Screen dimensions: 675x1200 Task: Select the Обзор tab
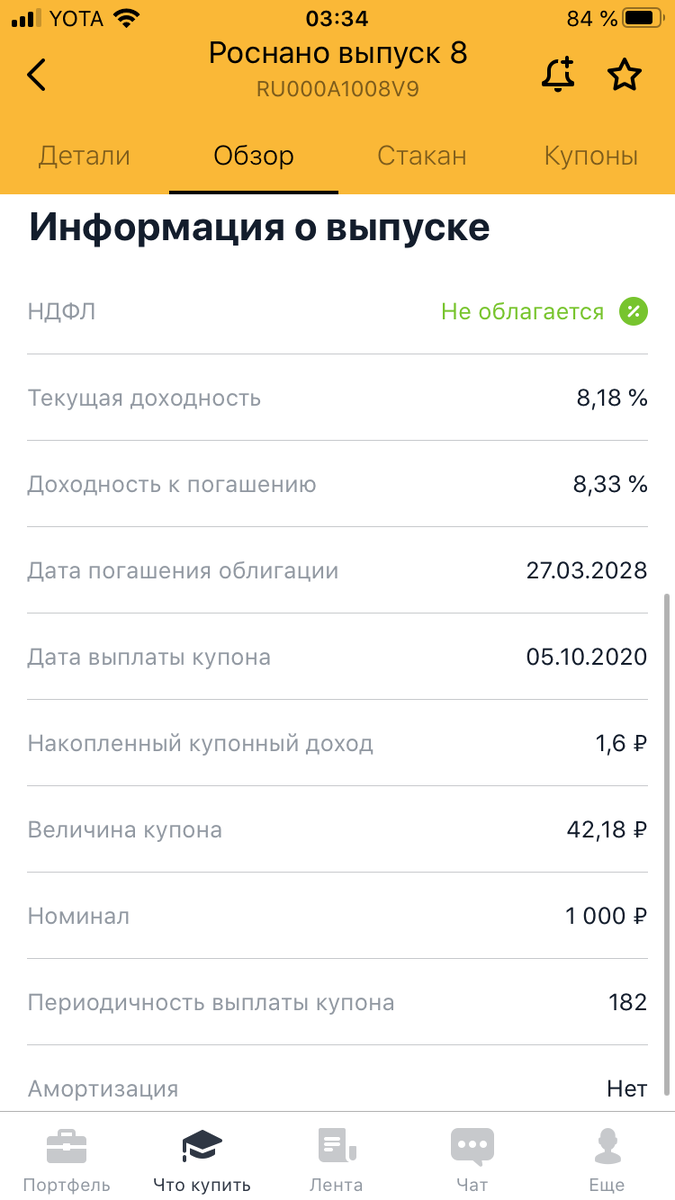pyautogui.click(x=253, y=156)
